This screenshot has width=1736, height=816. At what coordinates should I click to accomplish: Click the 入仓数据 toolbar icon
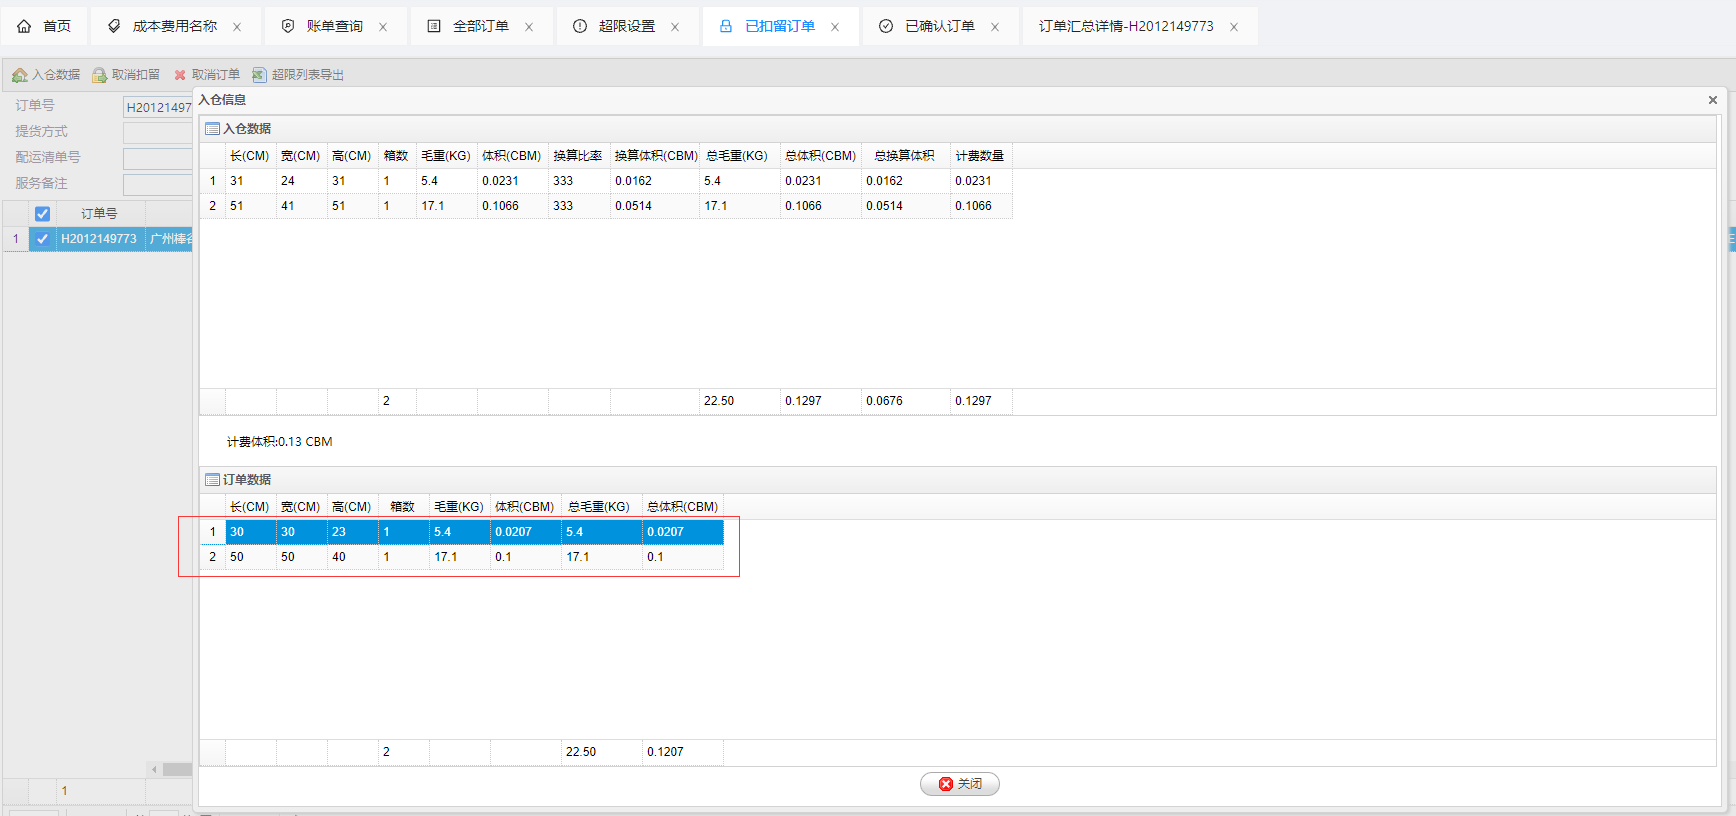pyautogui.click(x=19, y=75)
